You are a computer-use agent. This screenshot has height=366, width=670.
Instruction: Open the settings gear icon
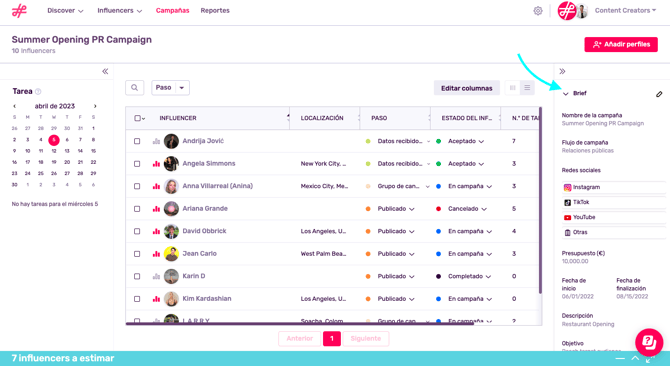(538, 11)
